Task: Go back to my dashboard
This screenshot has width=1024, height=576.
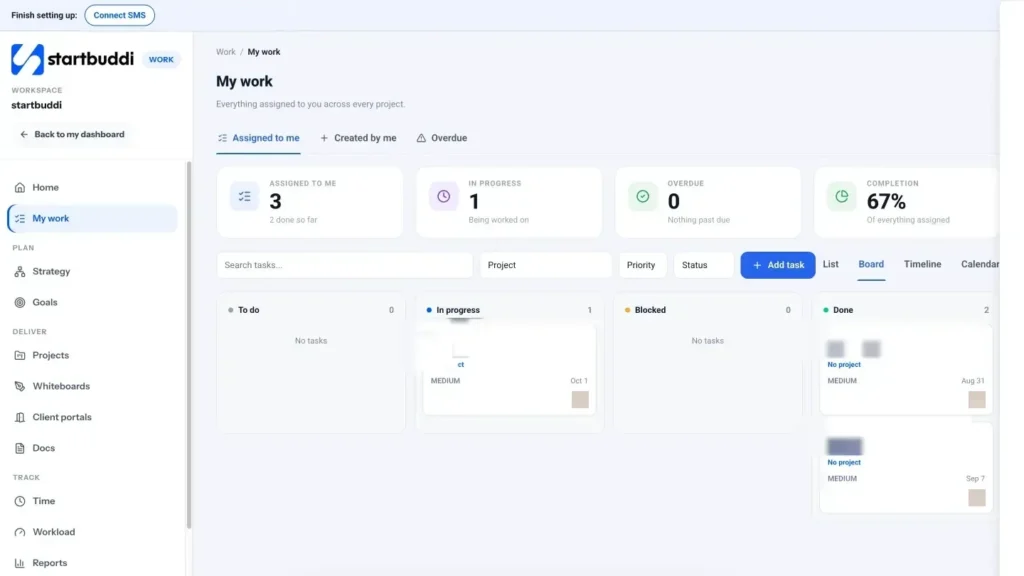Action: coord(72,135)
